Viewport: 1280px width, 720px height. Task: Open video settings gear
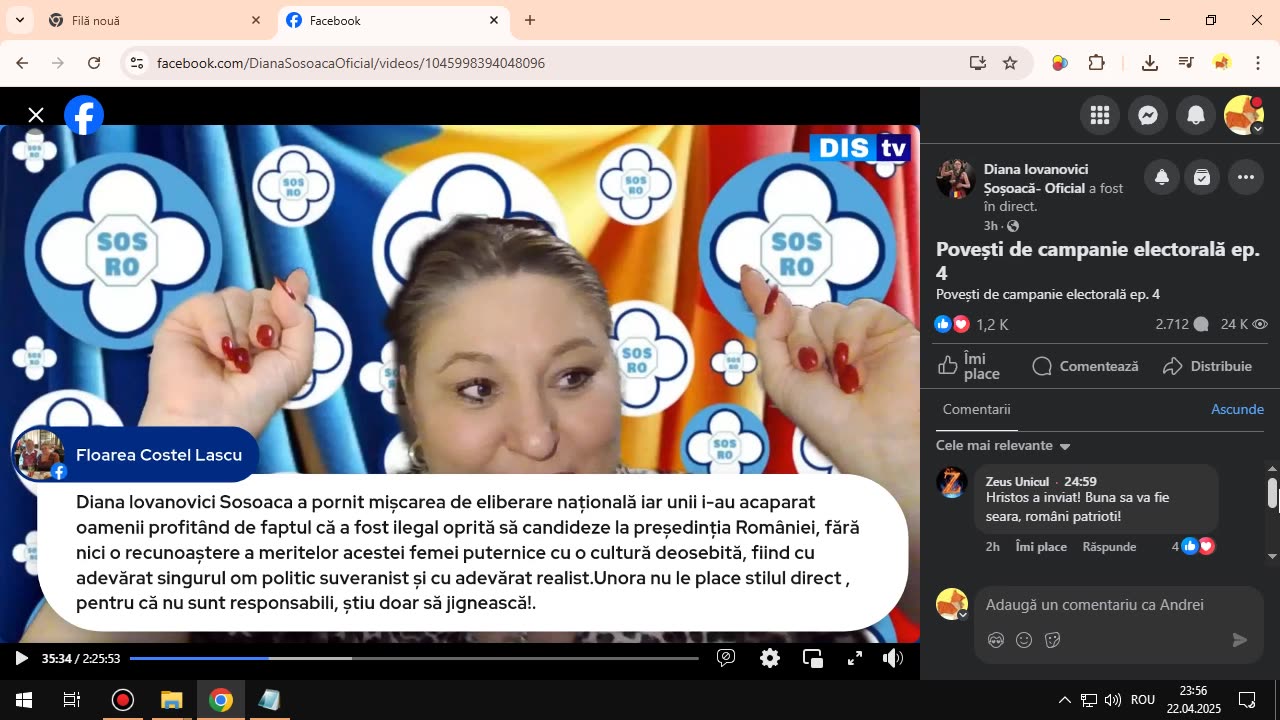coord(770,658)
